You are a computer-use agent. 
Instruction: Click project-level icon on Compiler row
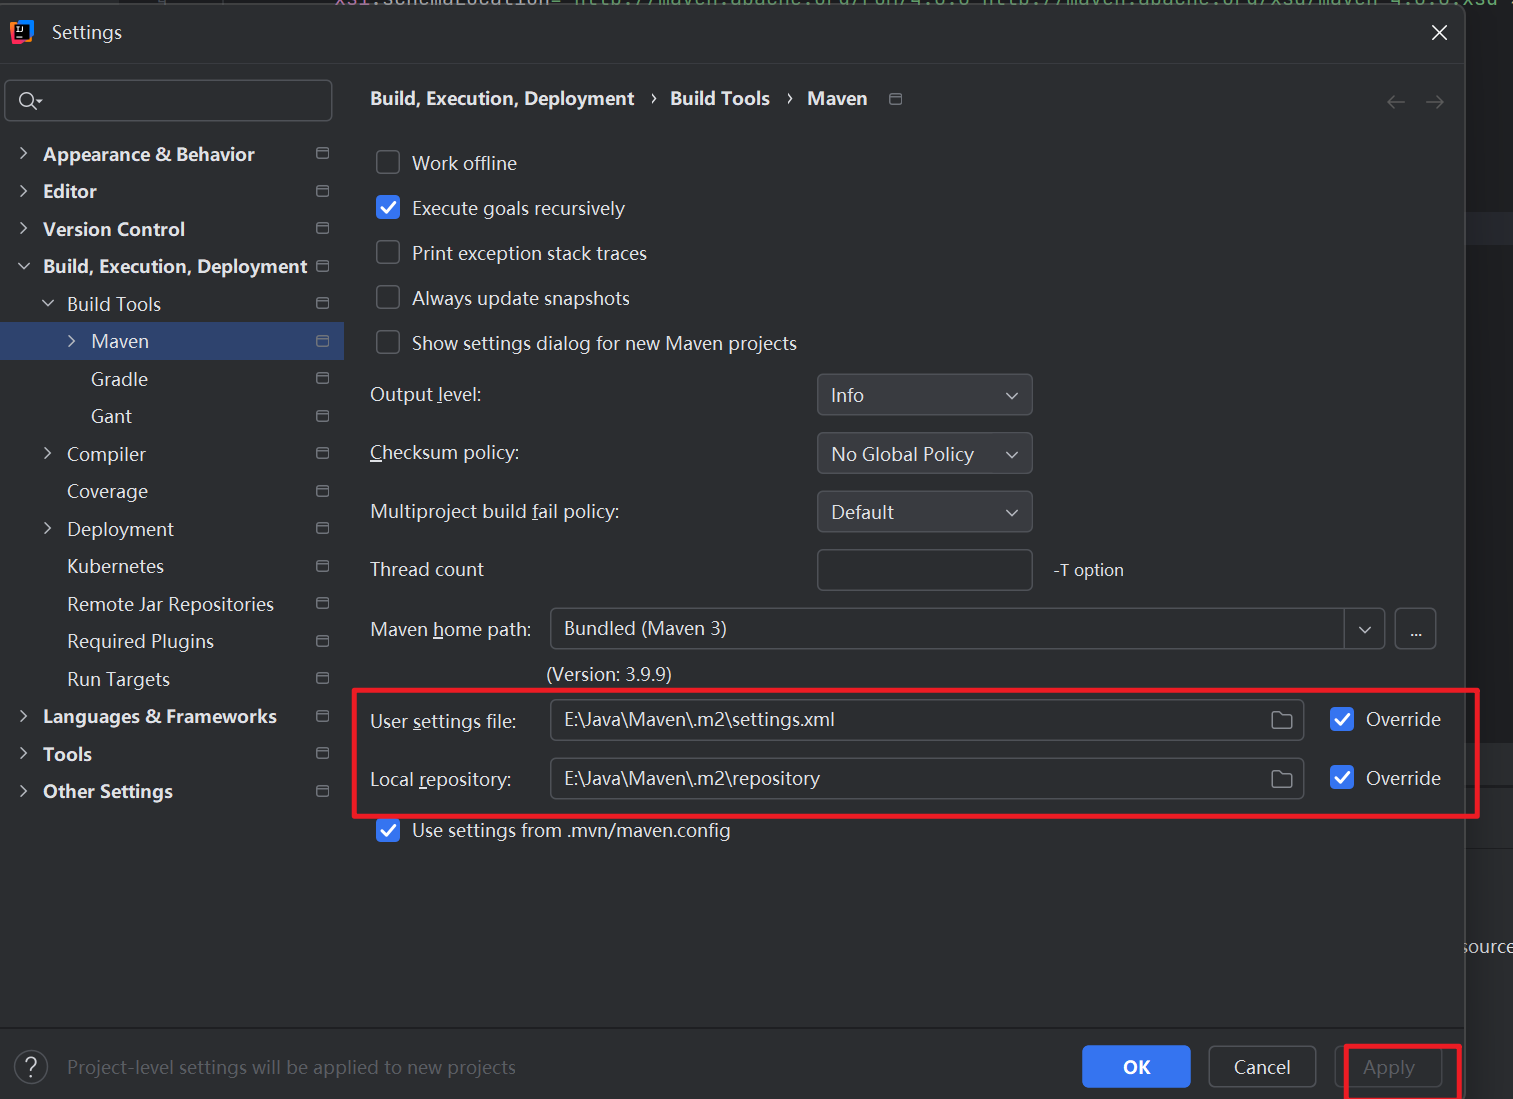[322, 453]
